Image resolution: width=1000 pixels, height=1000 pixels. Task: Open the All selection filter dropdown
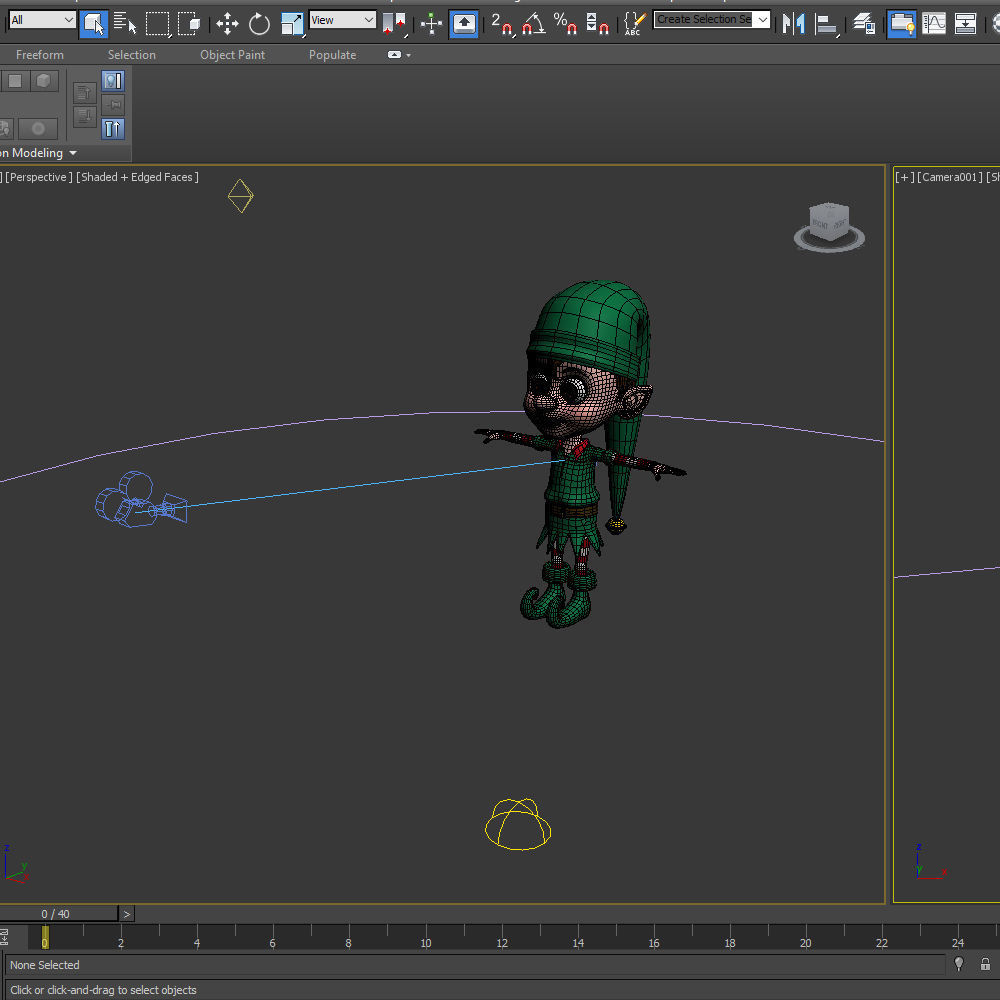pyautogui.click(x=42, y=20)
